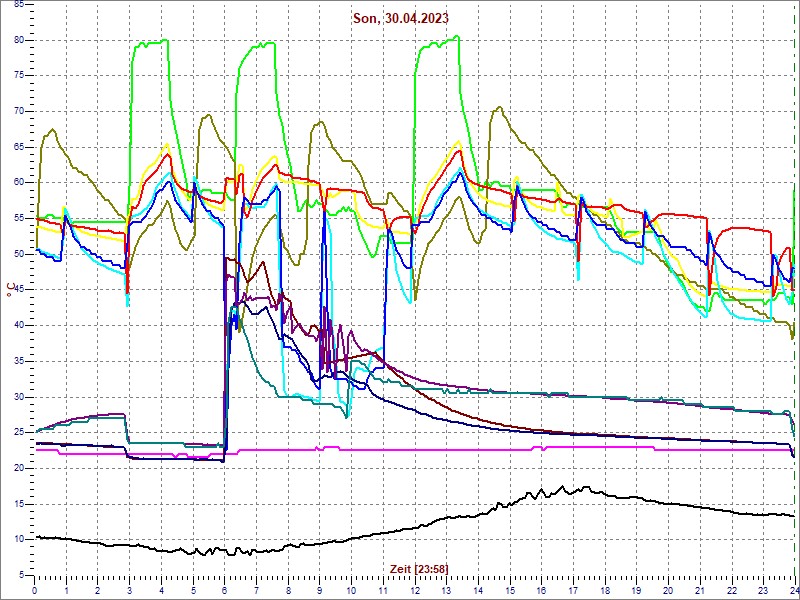The image size is (800, 600).
Task: Select the 70 value on the temperature axis
Action: (17, 112)
